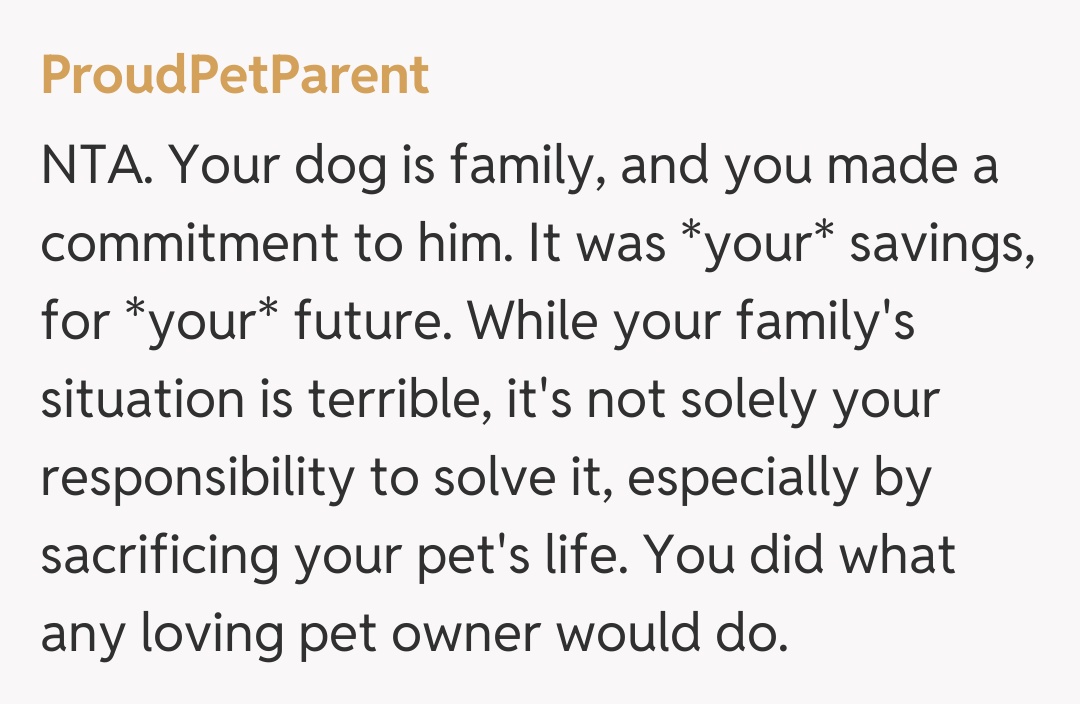The height and width of the screenshot is (704, 1080).
Task: Click the phrase "not solely your"
Action: 763,401
